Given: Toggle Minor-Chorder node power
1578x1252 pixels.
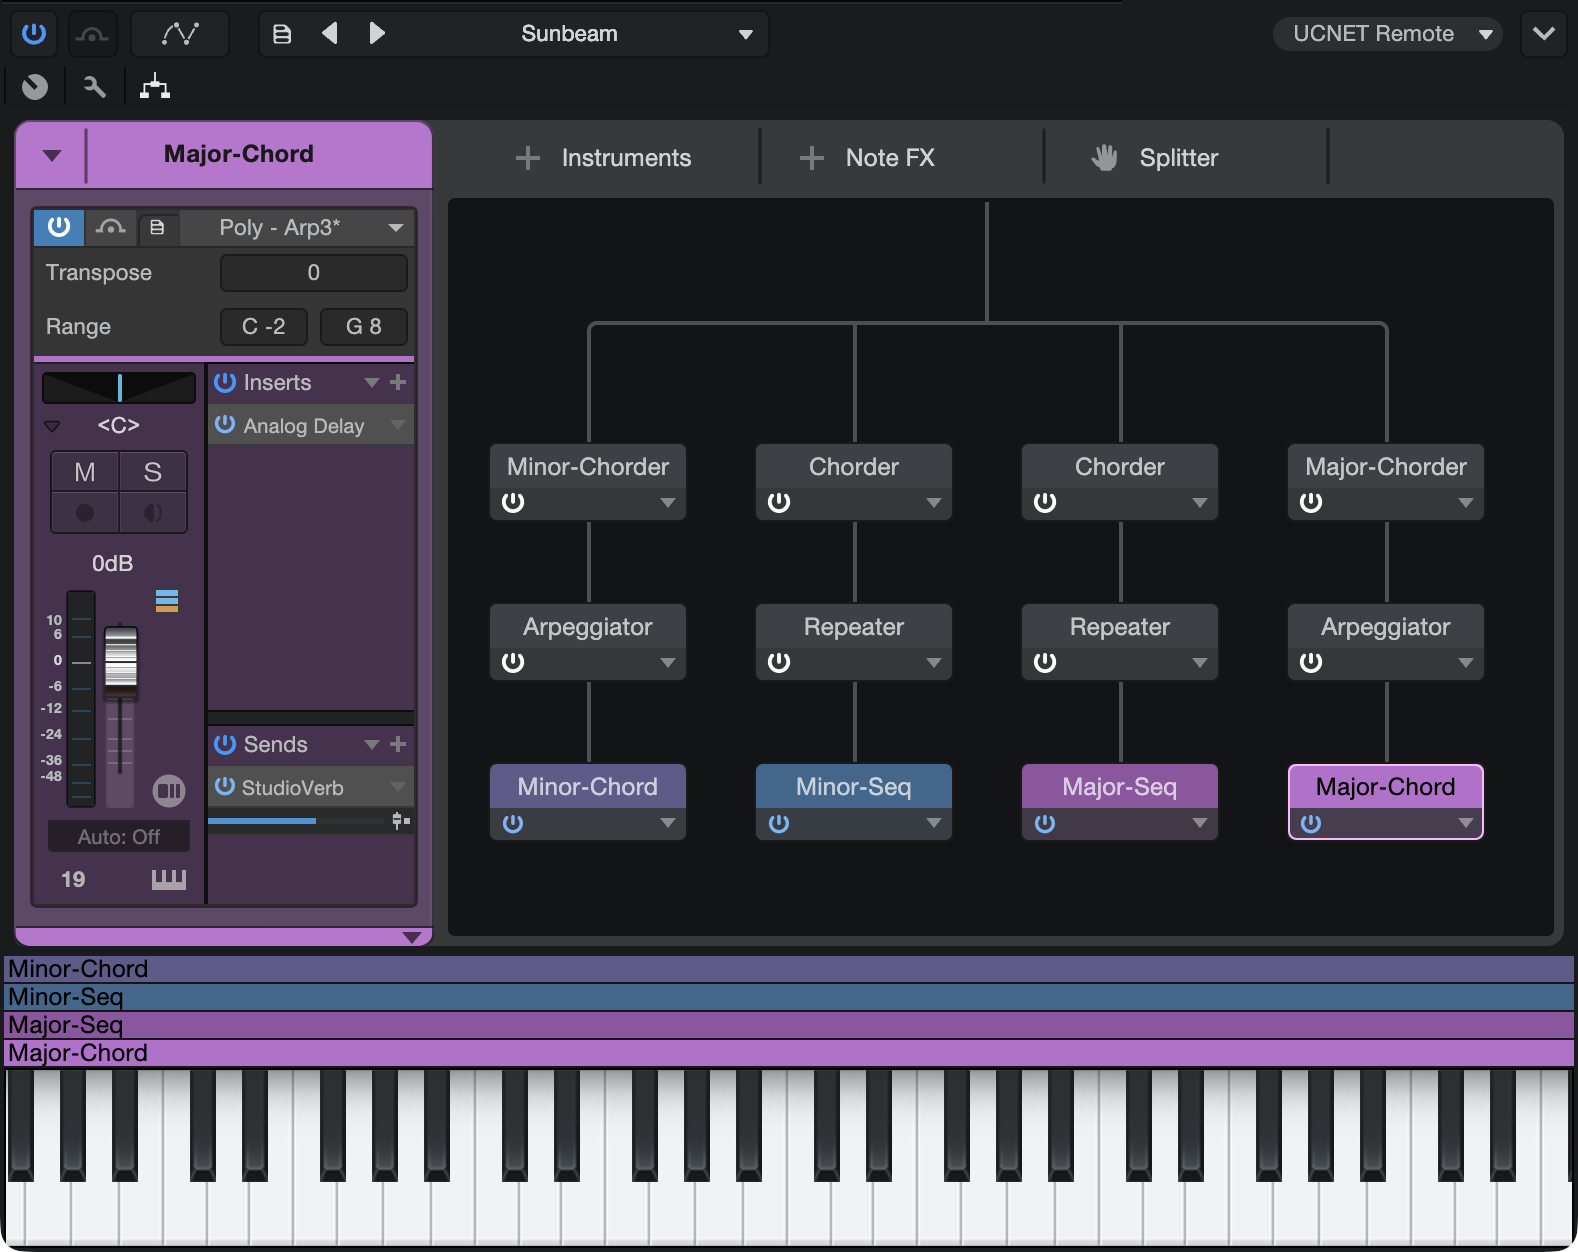Looking at the screenshot, I should click(513, 502).
